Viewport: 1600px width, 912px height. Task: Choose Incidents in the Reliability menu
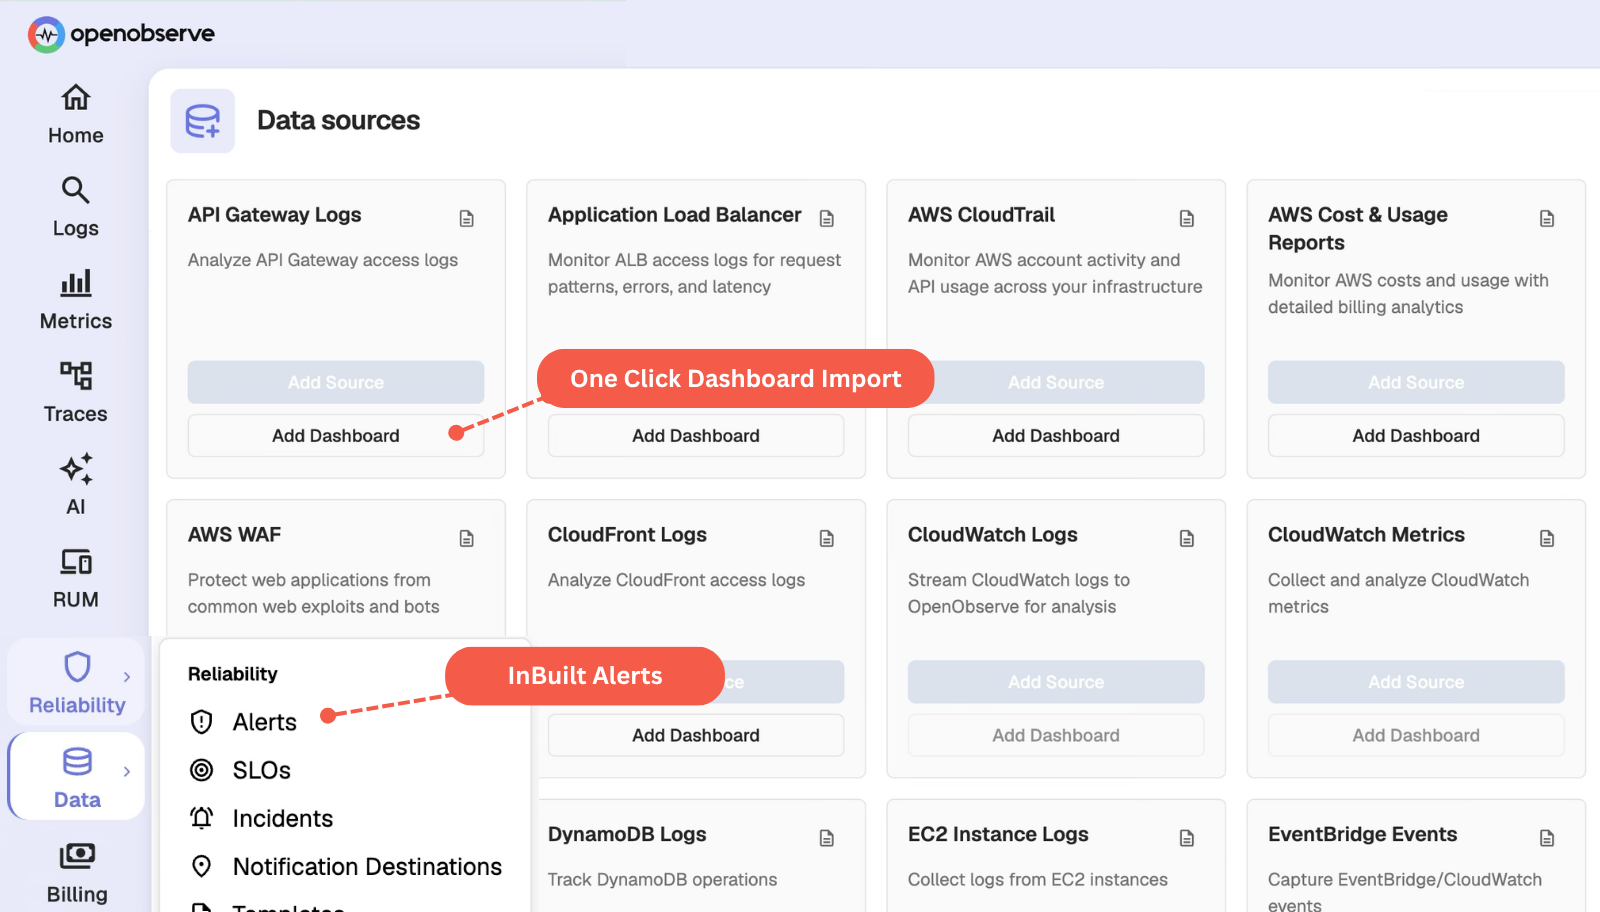262,818
